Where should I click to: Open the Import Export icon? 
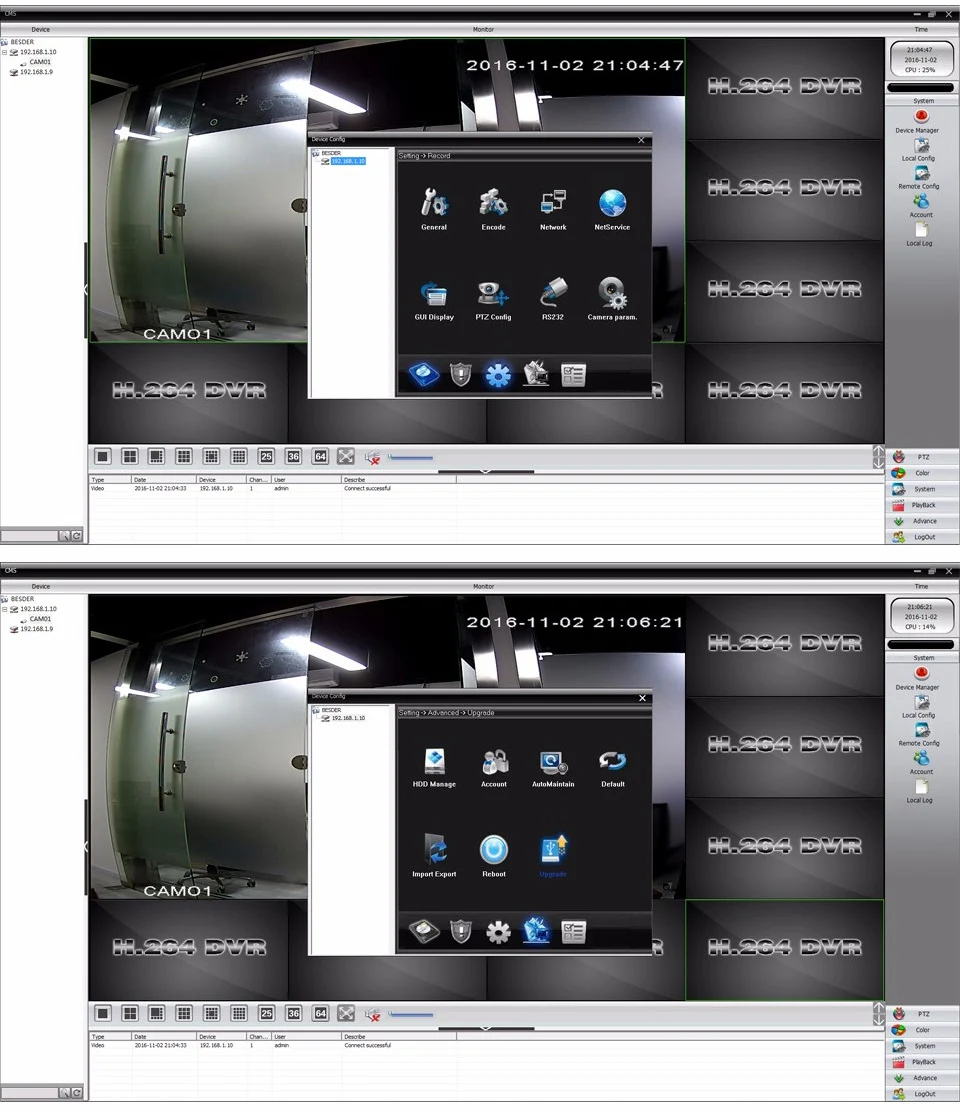pyautogui.click(x=434, y=855)
